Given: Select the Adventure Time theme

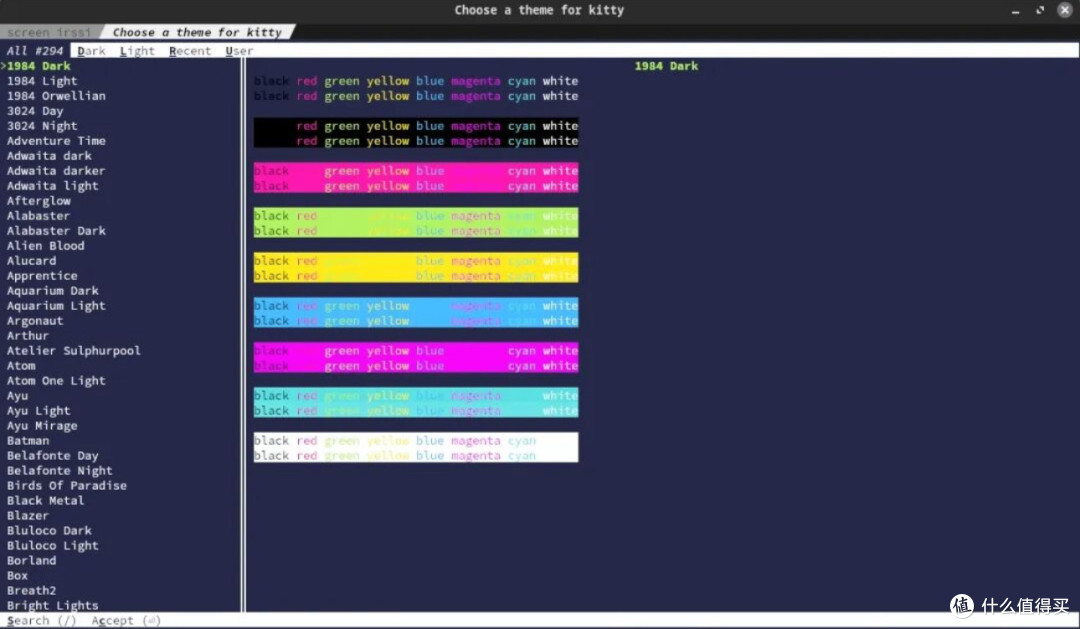Looking at the screenshot, I should pyautogui.click(x=56, y=141).
